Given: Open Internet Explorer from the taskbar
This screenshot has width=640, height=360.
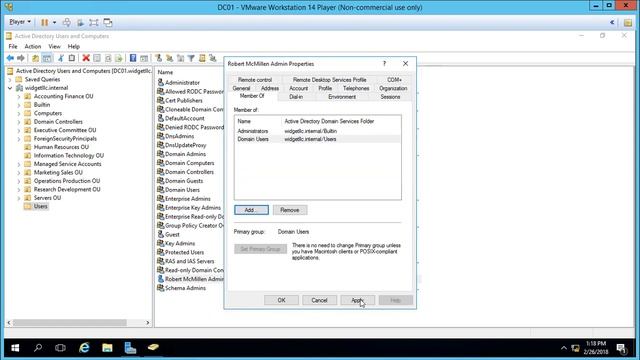Looking at the screenshot, I should (x=84, y=348).
